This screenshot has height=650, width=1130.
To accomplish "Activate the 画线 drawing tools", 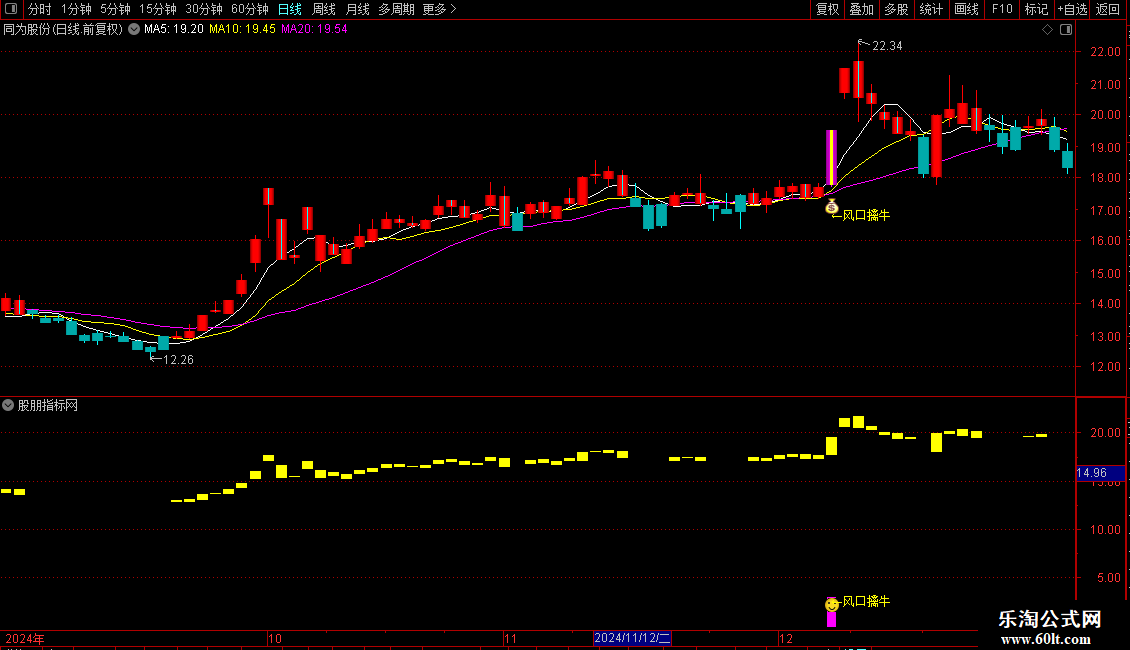I will click(x=966, y=9).
